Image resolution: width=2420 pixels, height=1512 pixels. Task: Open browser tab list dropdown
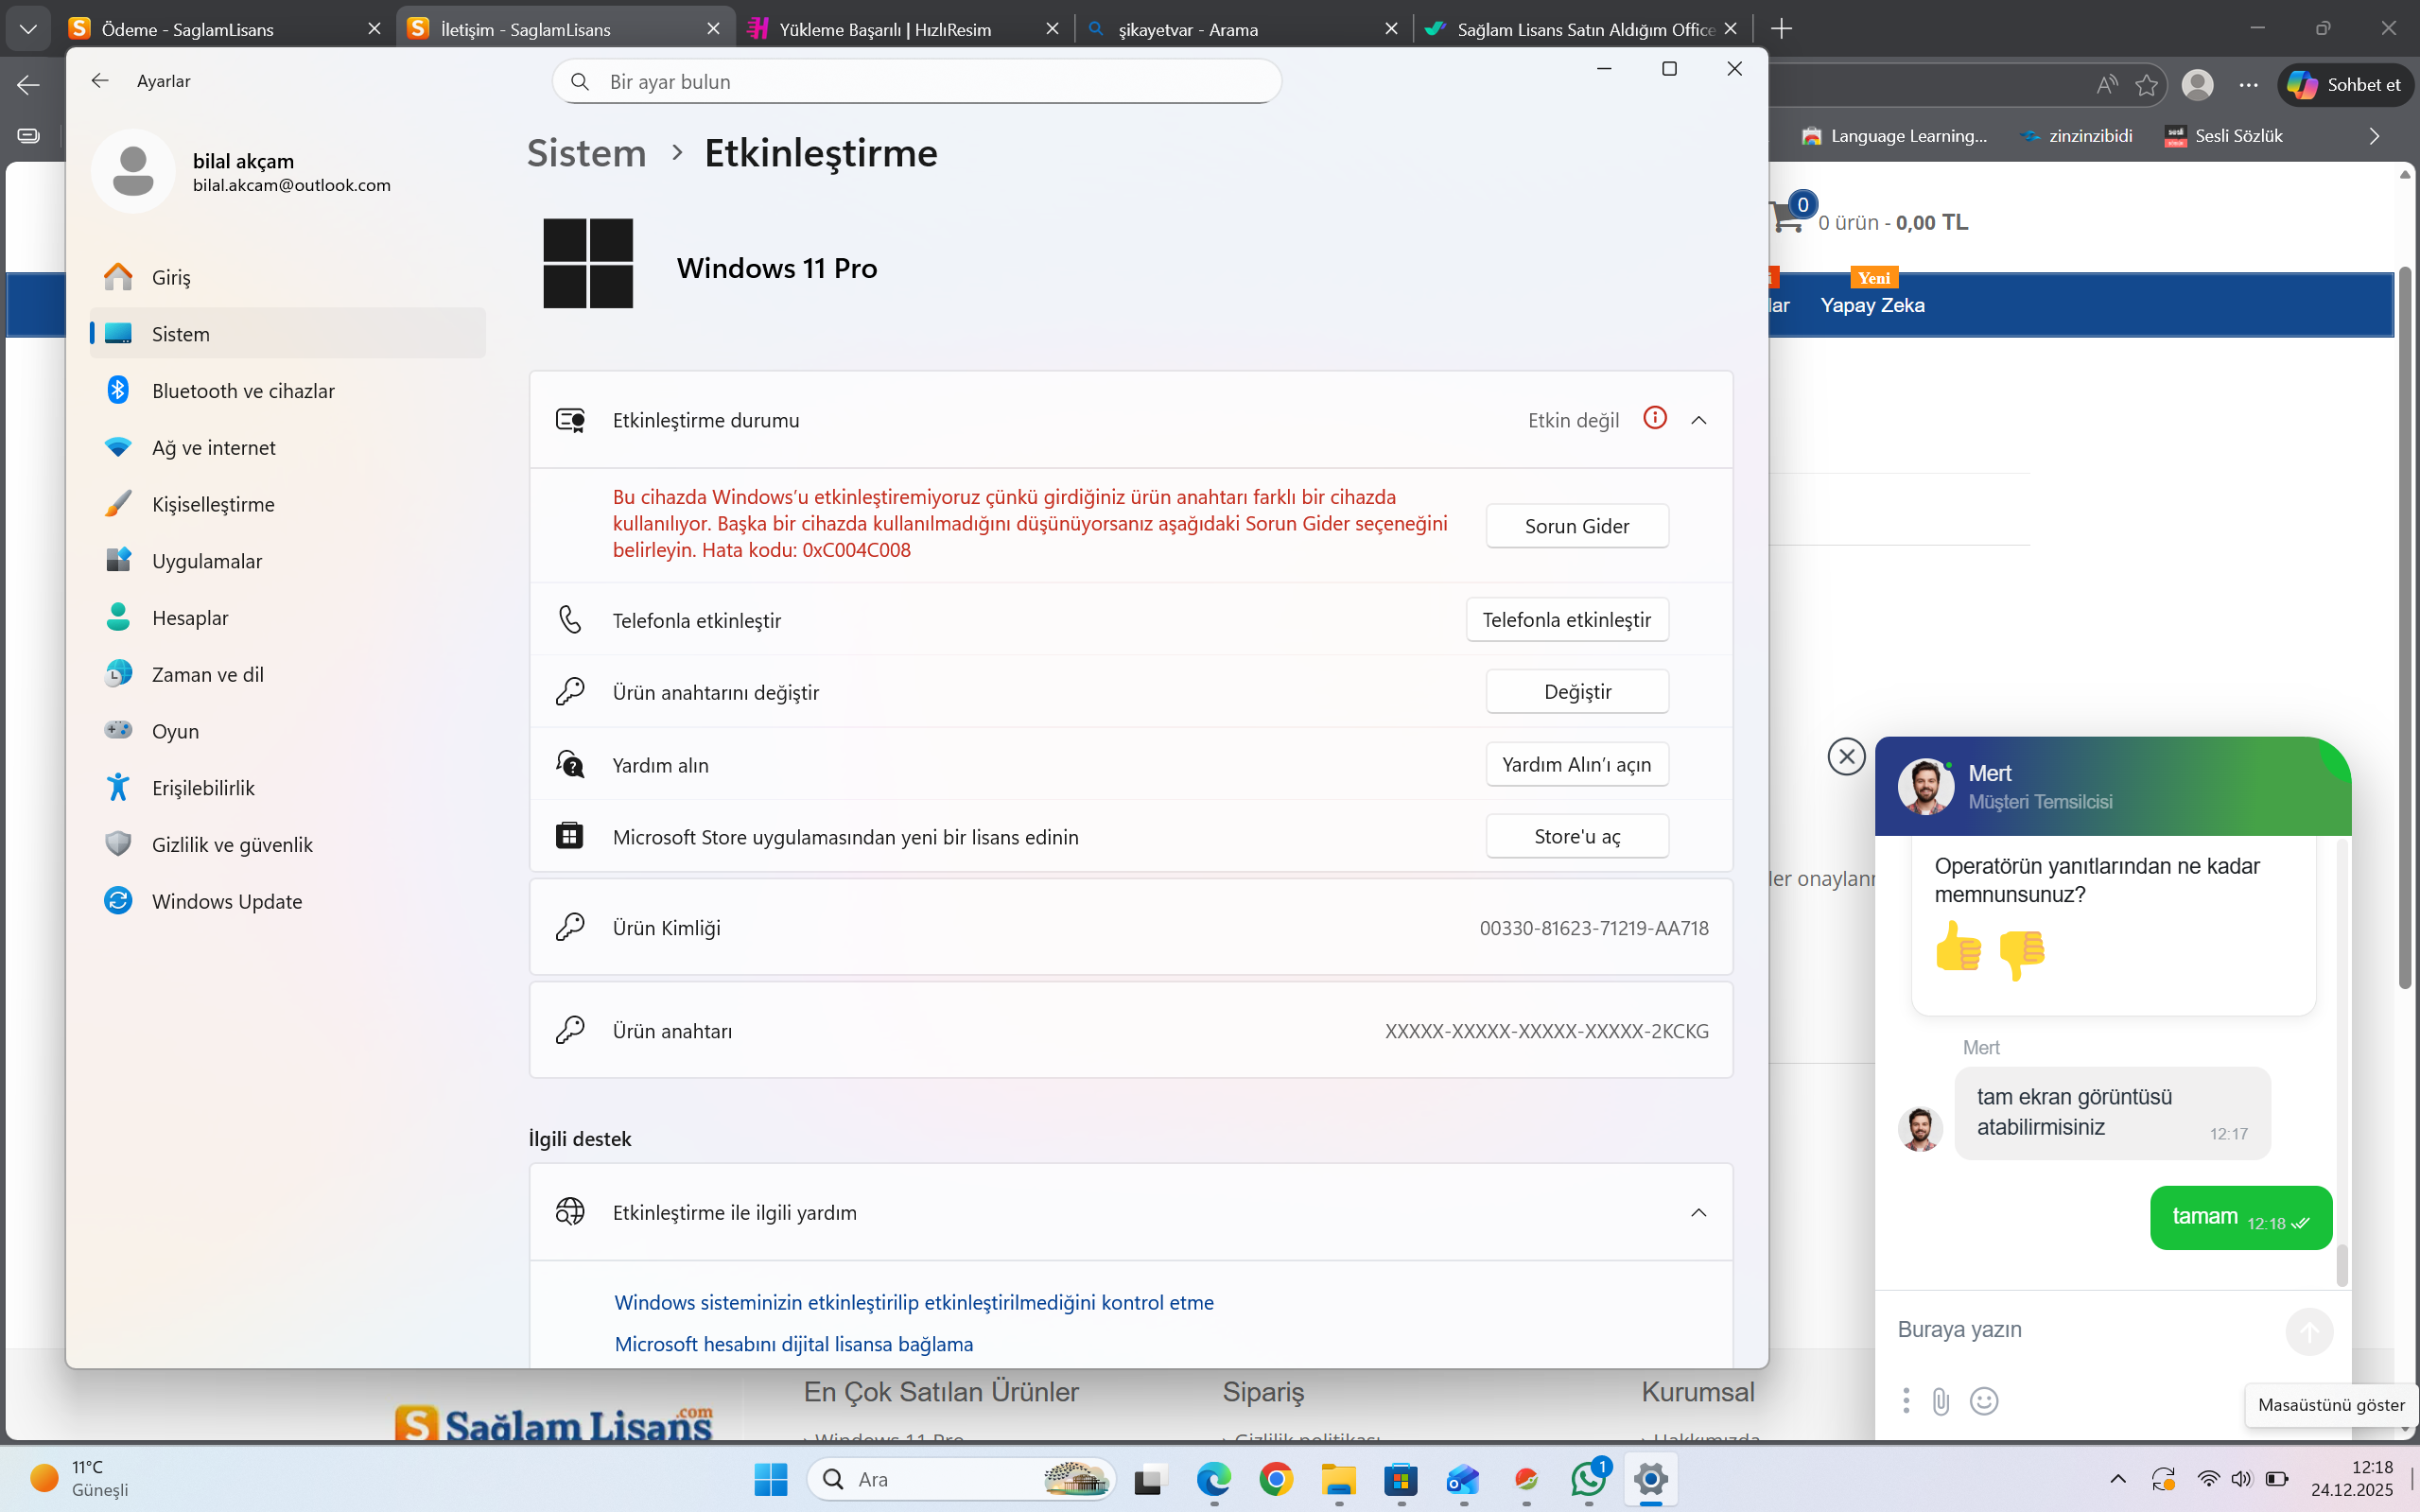[28, 29]
